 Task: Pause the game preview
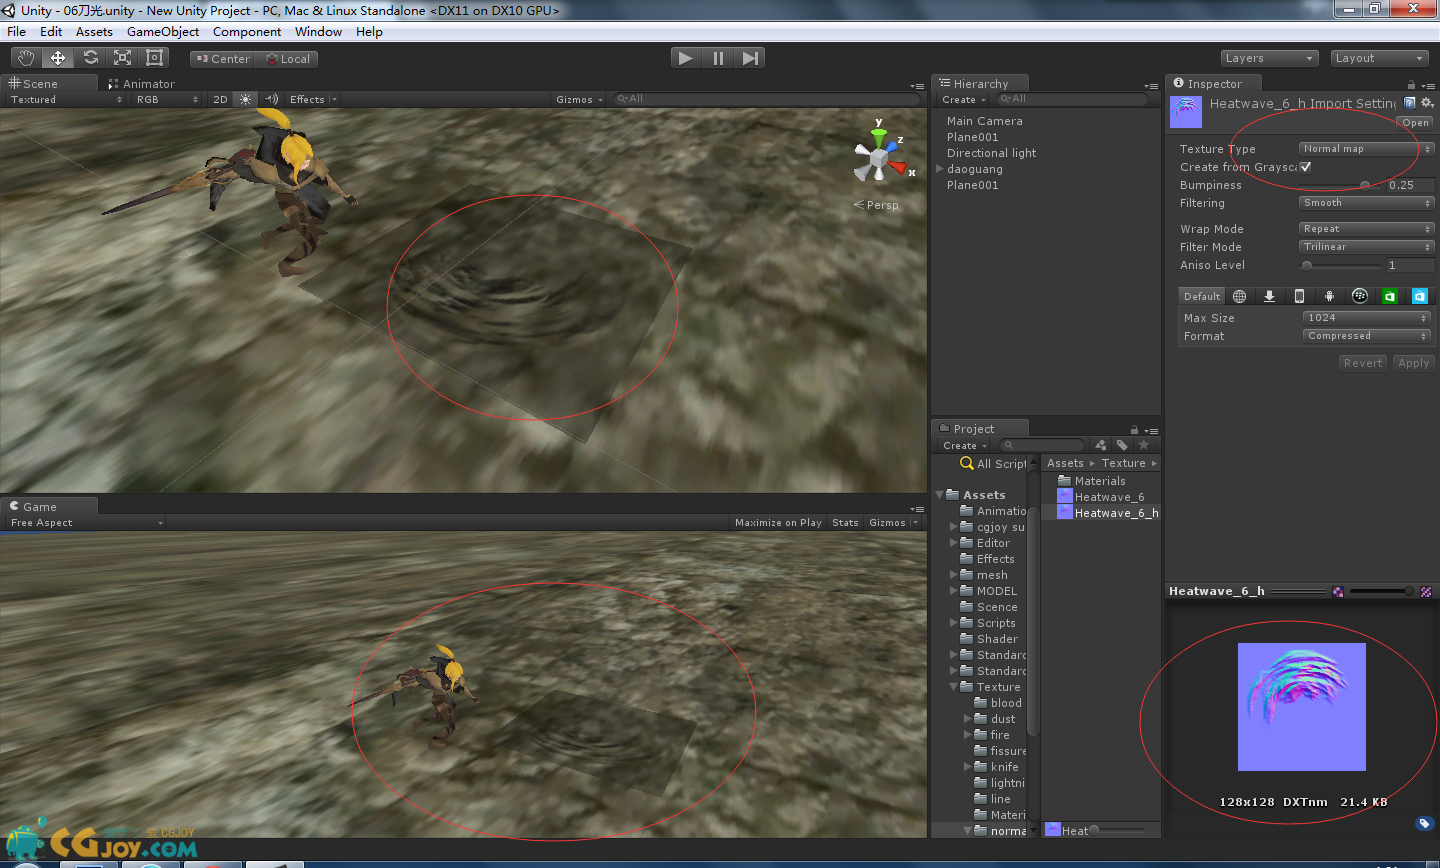click(718, 58)
